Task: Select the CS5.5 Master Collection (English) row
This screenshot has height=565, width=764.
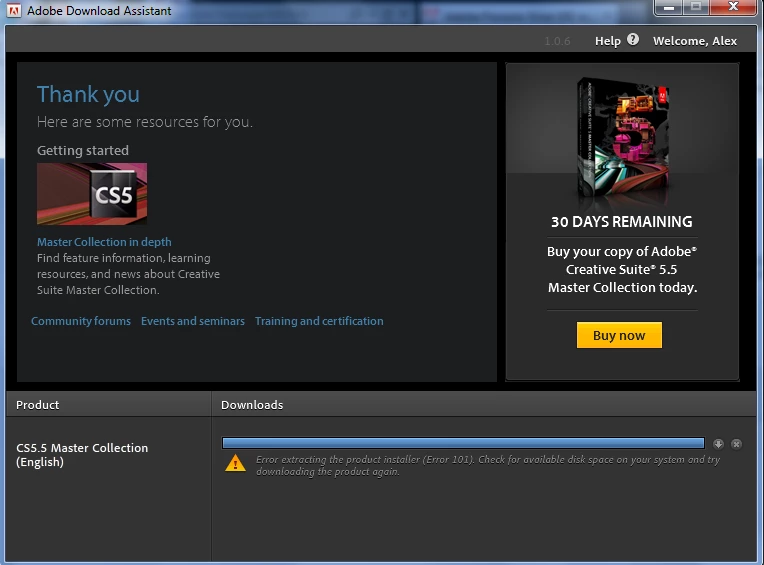Action: [x=82, y=455]
